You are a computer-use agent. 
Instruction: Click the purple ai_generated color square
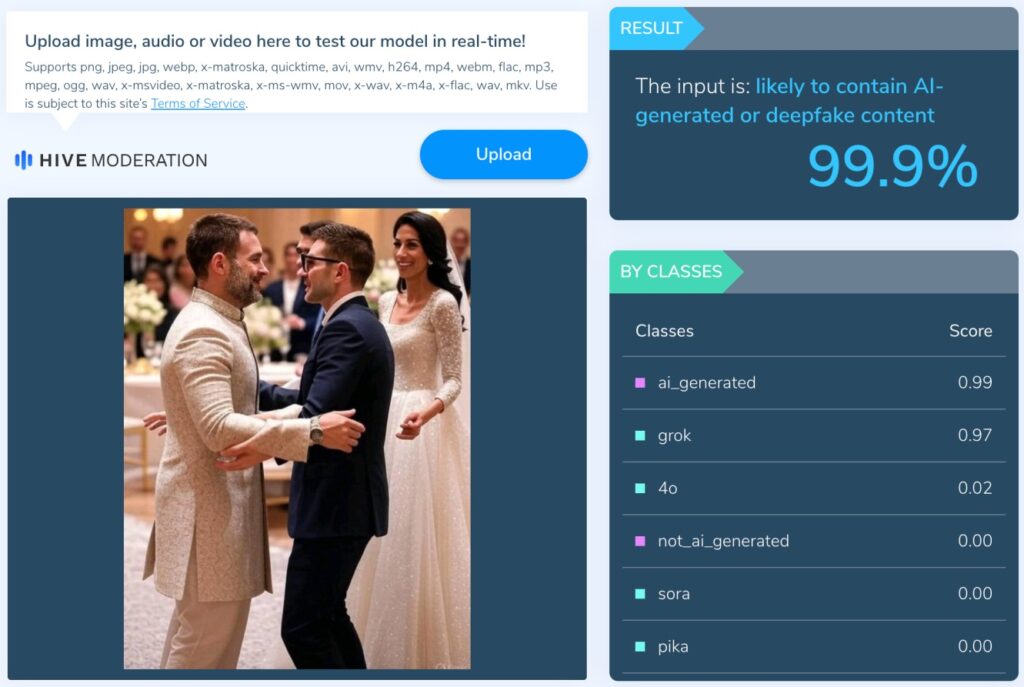coord(640,383)
